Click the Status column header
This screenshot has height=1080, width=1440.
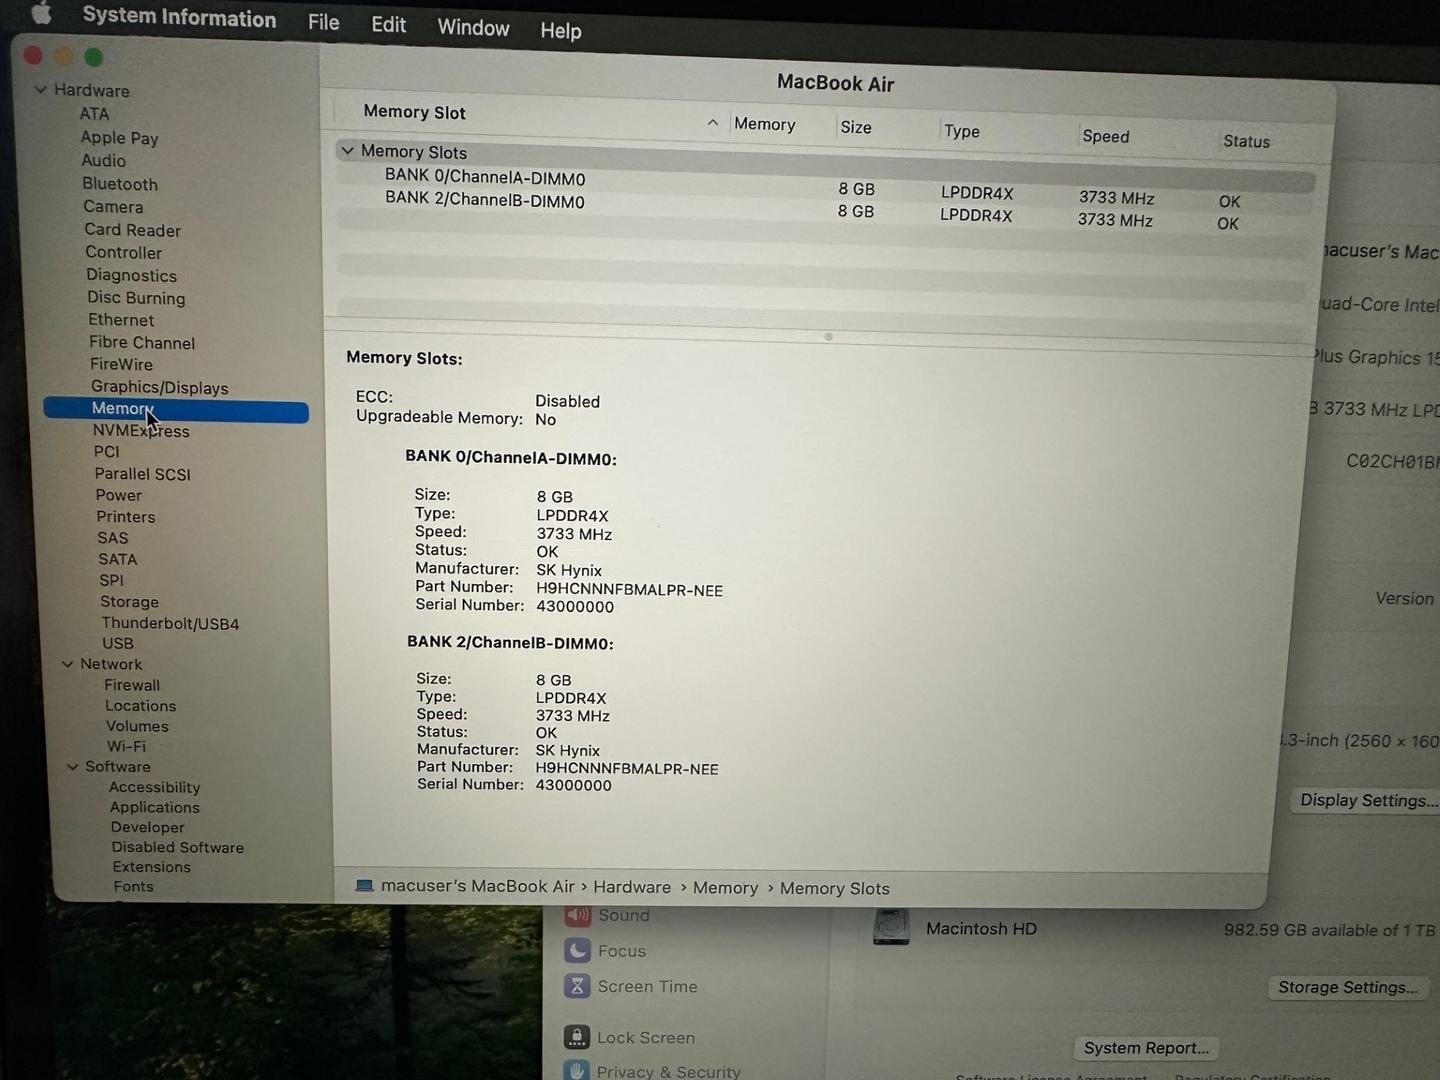pyautogui.click(x=1246, y=141)
